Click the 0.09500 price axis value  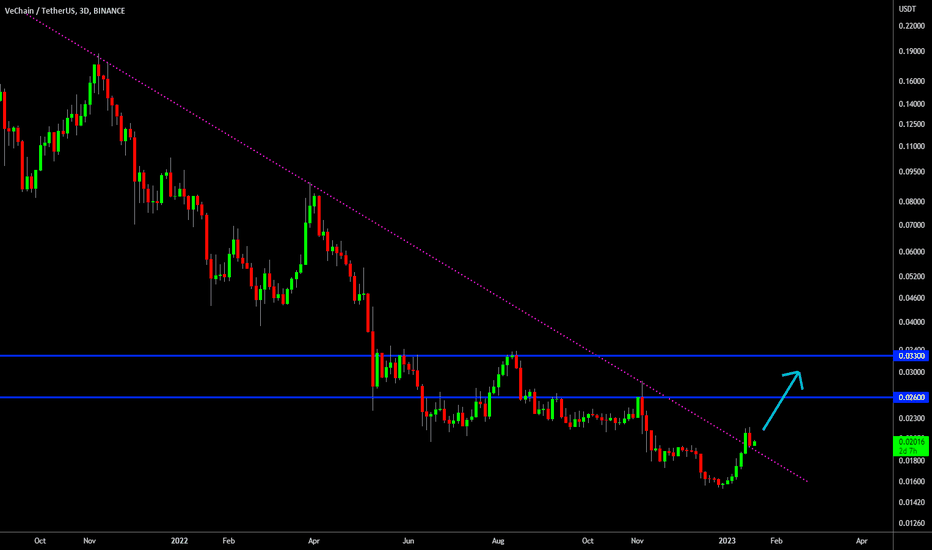pos(912,172)
